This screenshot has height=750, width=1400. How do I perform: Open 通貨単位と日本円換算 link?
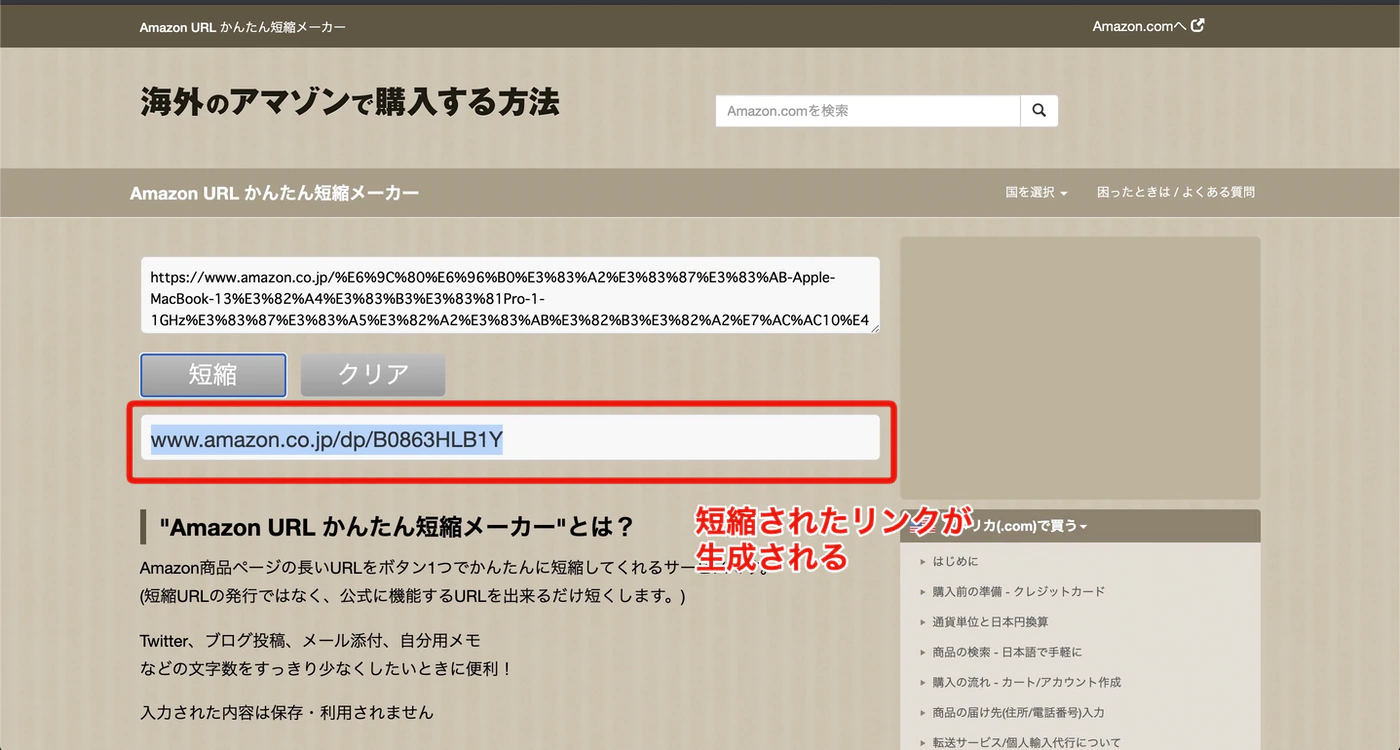click(x=990, y=622)
